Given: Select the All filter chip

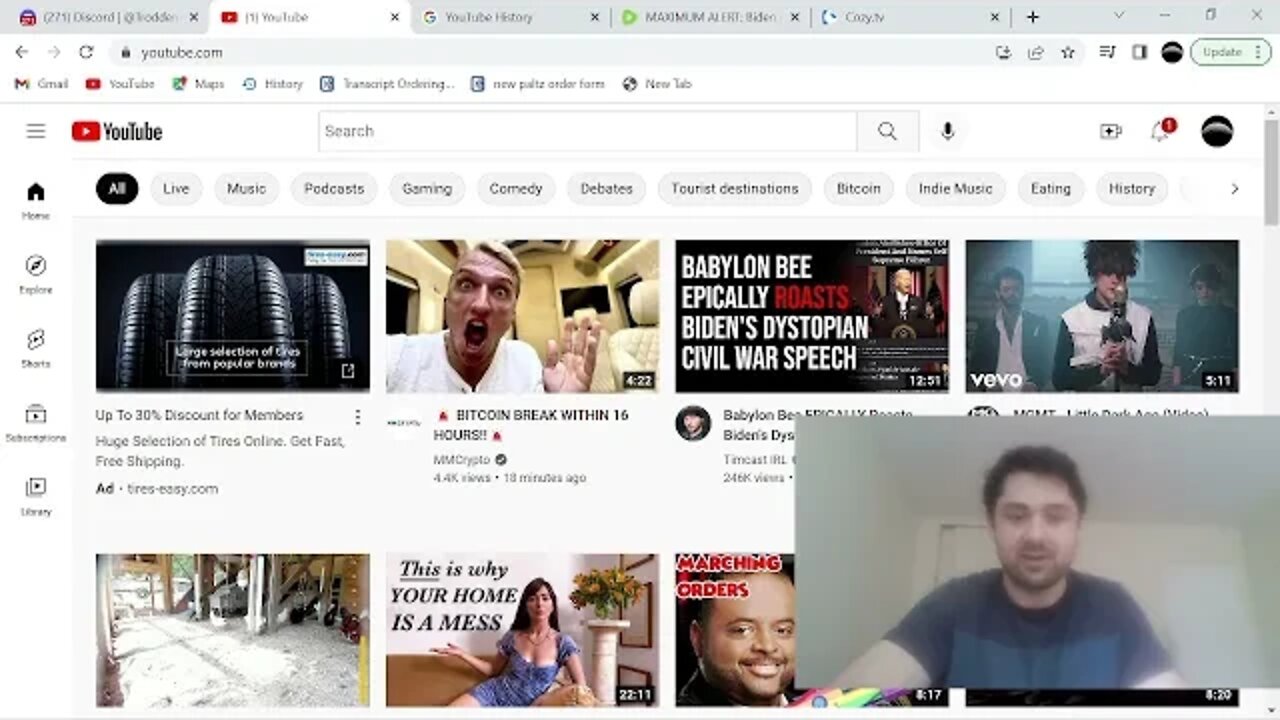Looking at the screenshot, I should [x=117, y=188].
